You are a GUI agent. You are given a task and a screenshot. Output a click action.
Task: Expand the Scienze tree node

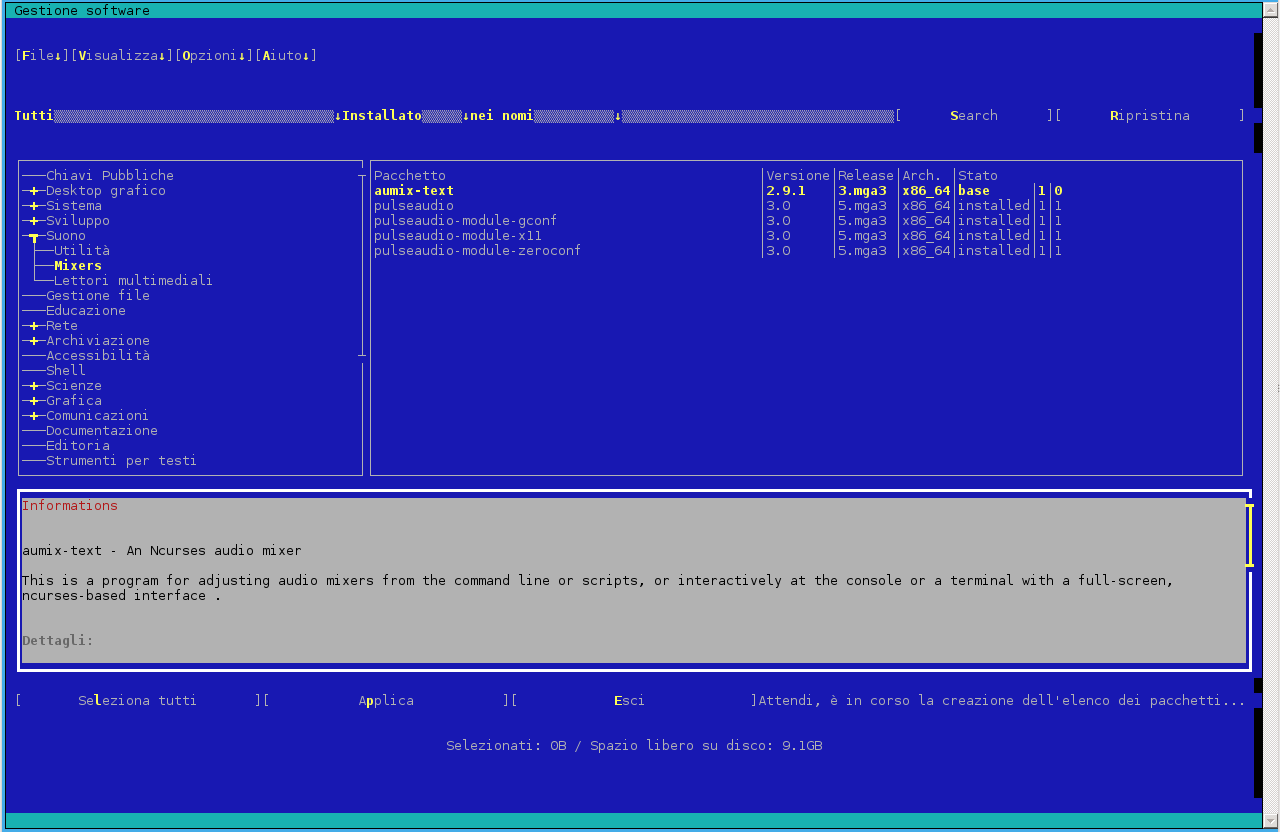pos(34,386)
